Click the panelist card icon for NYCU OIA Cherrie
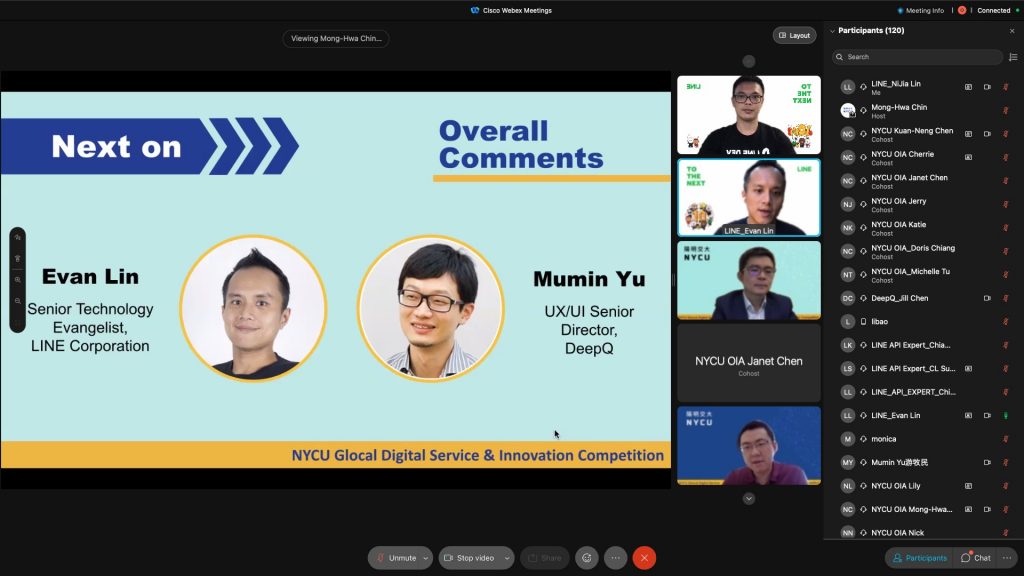The height and width of the screenshot is (576, 1024). 968,157
